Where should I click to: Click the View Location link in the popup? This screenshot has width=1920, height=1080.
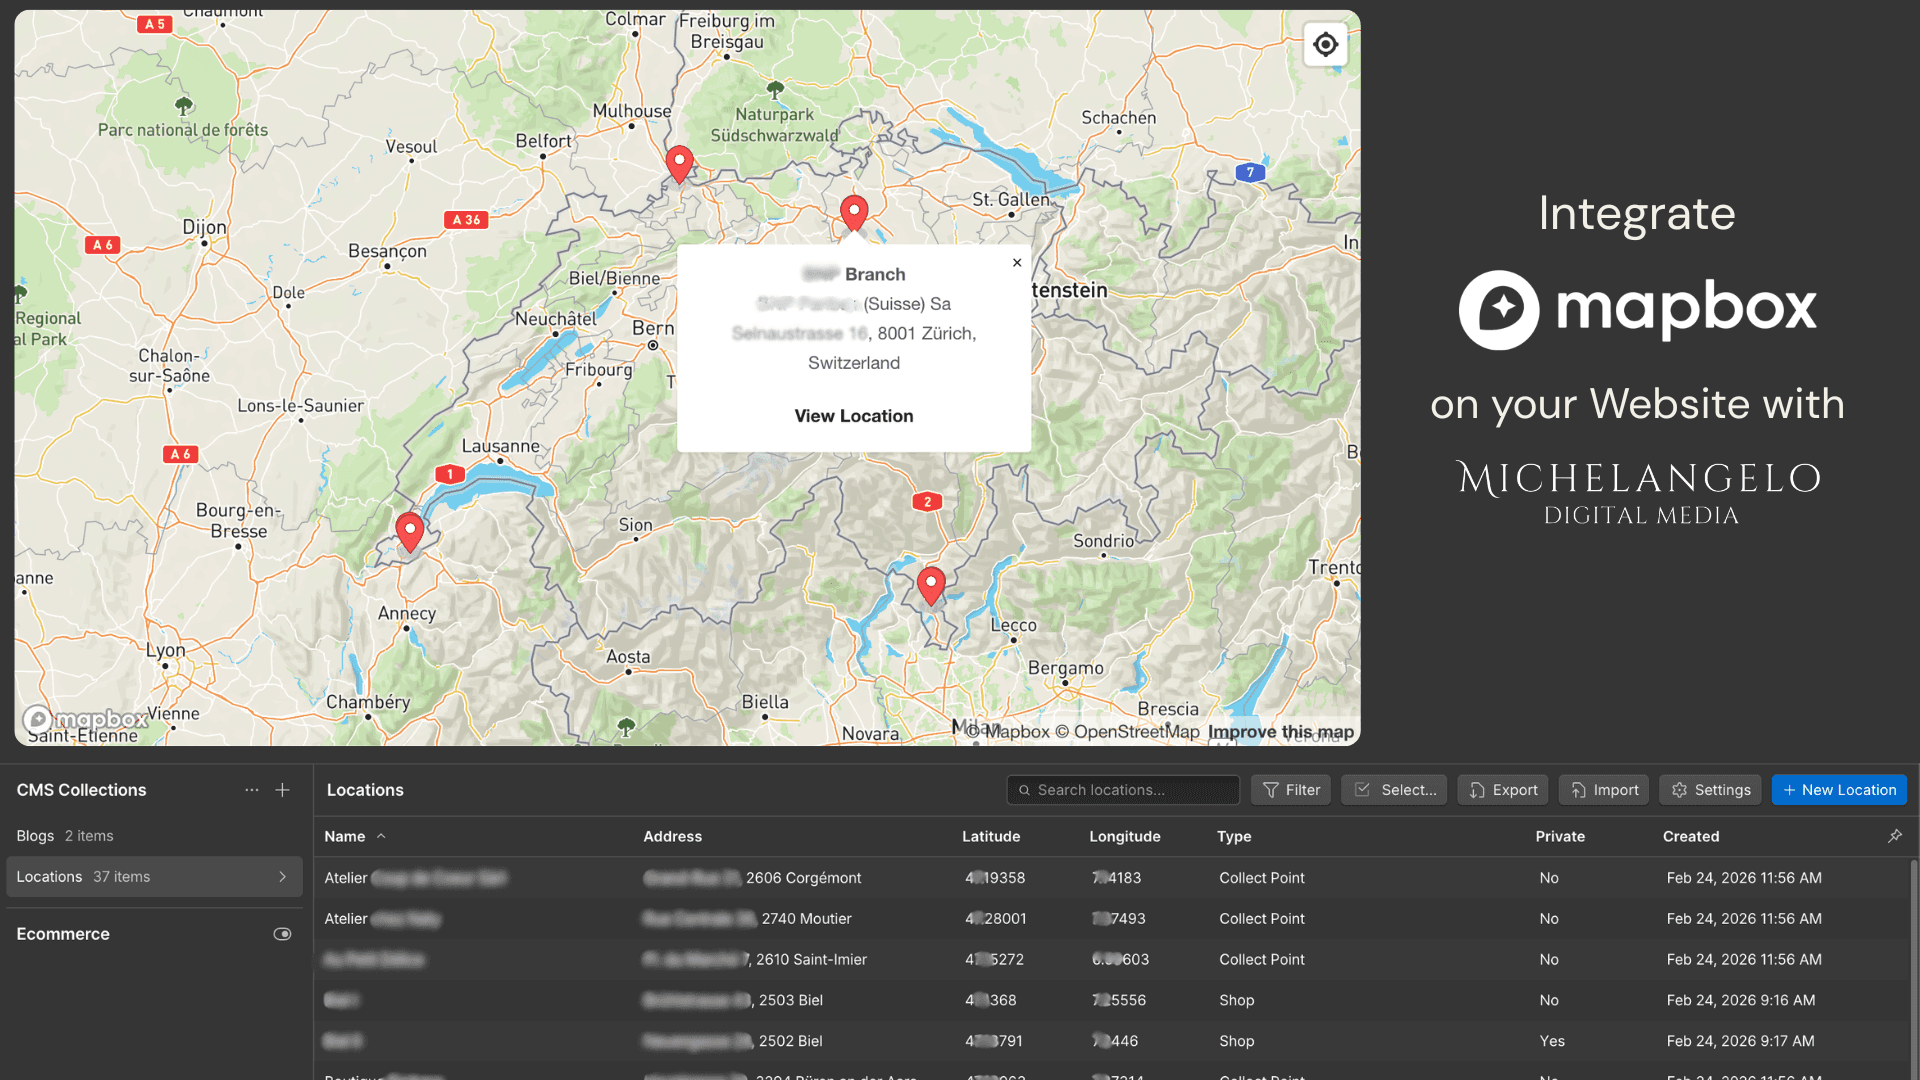853,416
